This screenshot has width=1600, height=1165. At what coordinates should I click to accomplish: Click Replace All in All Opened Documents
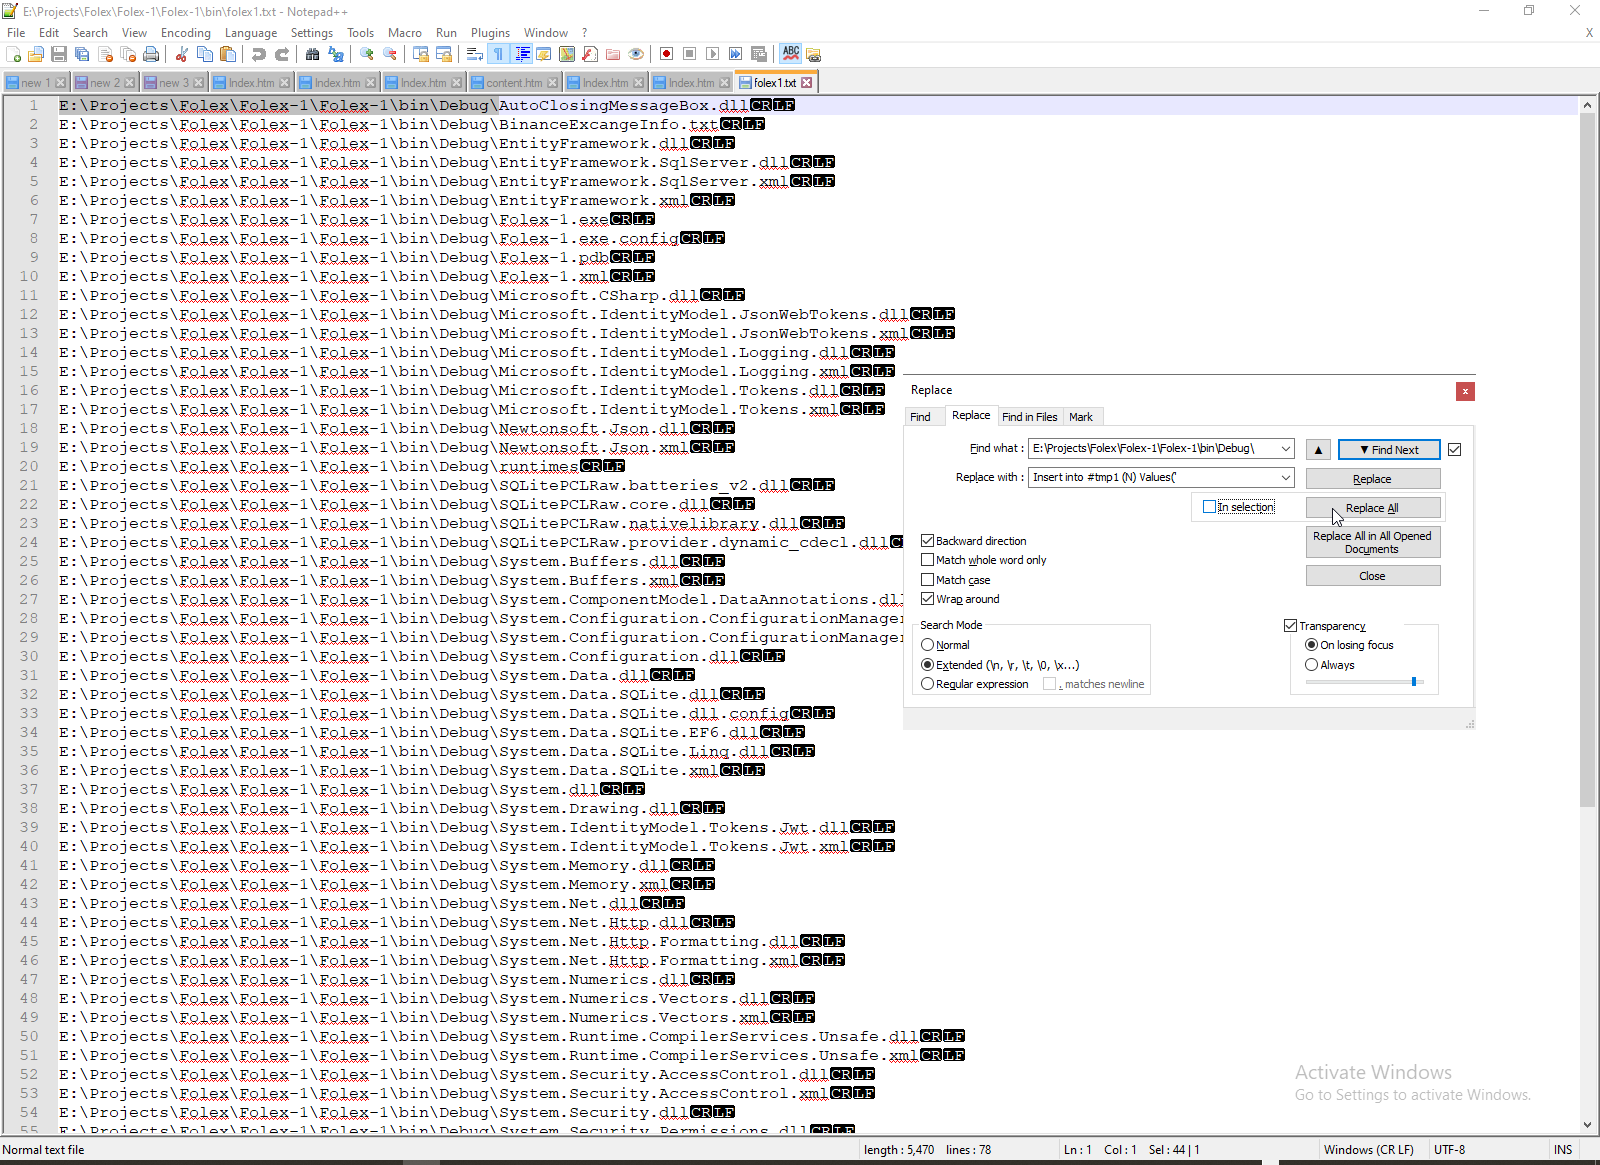click(1372, 542)
